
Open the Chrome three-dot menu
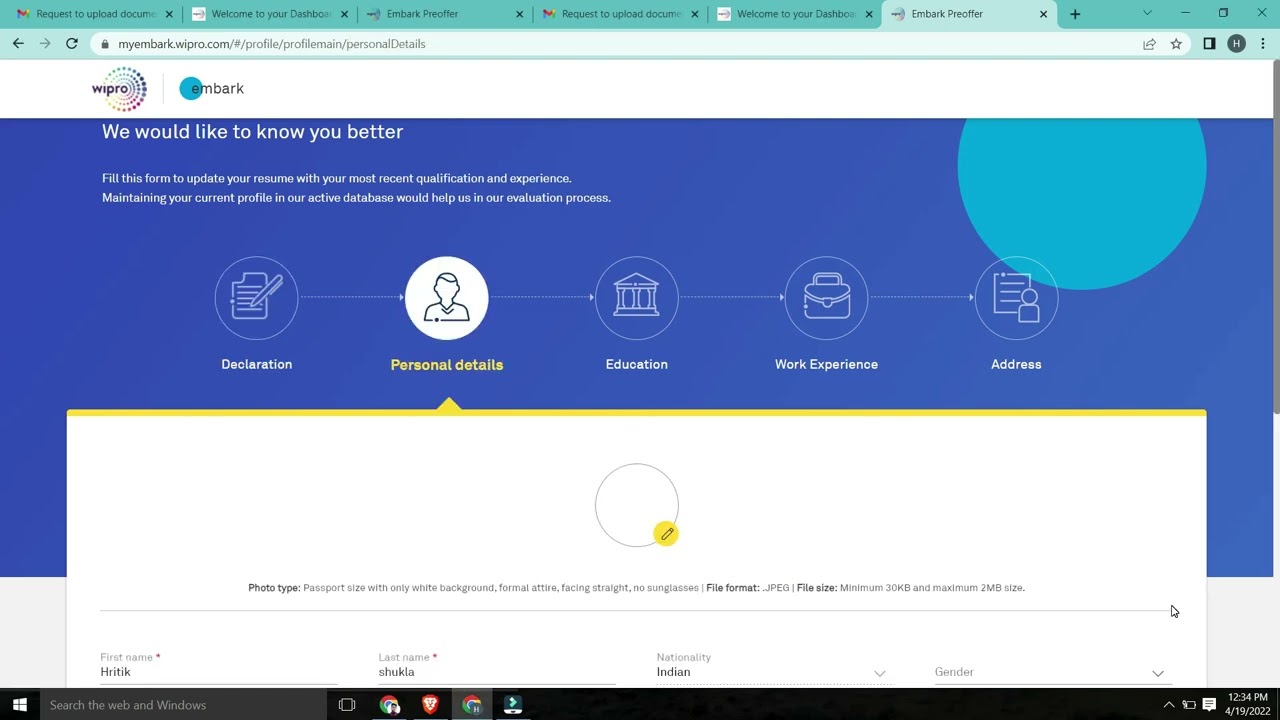tap(1263, 44)
